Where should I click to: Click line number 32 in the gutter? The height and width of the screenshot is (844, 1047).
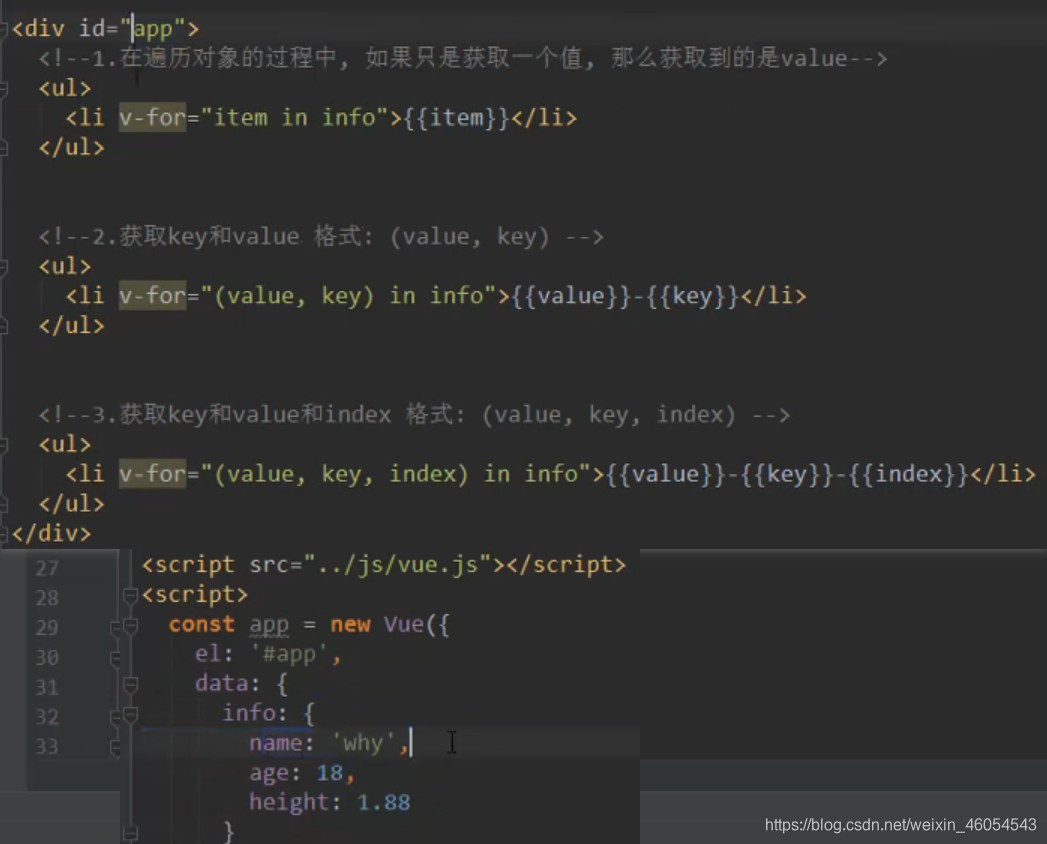(47, 716)
